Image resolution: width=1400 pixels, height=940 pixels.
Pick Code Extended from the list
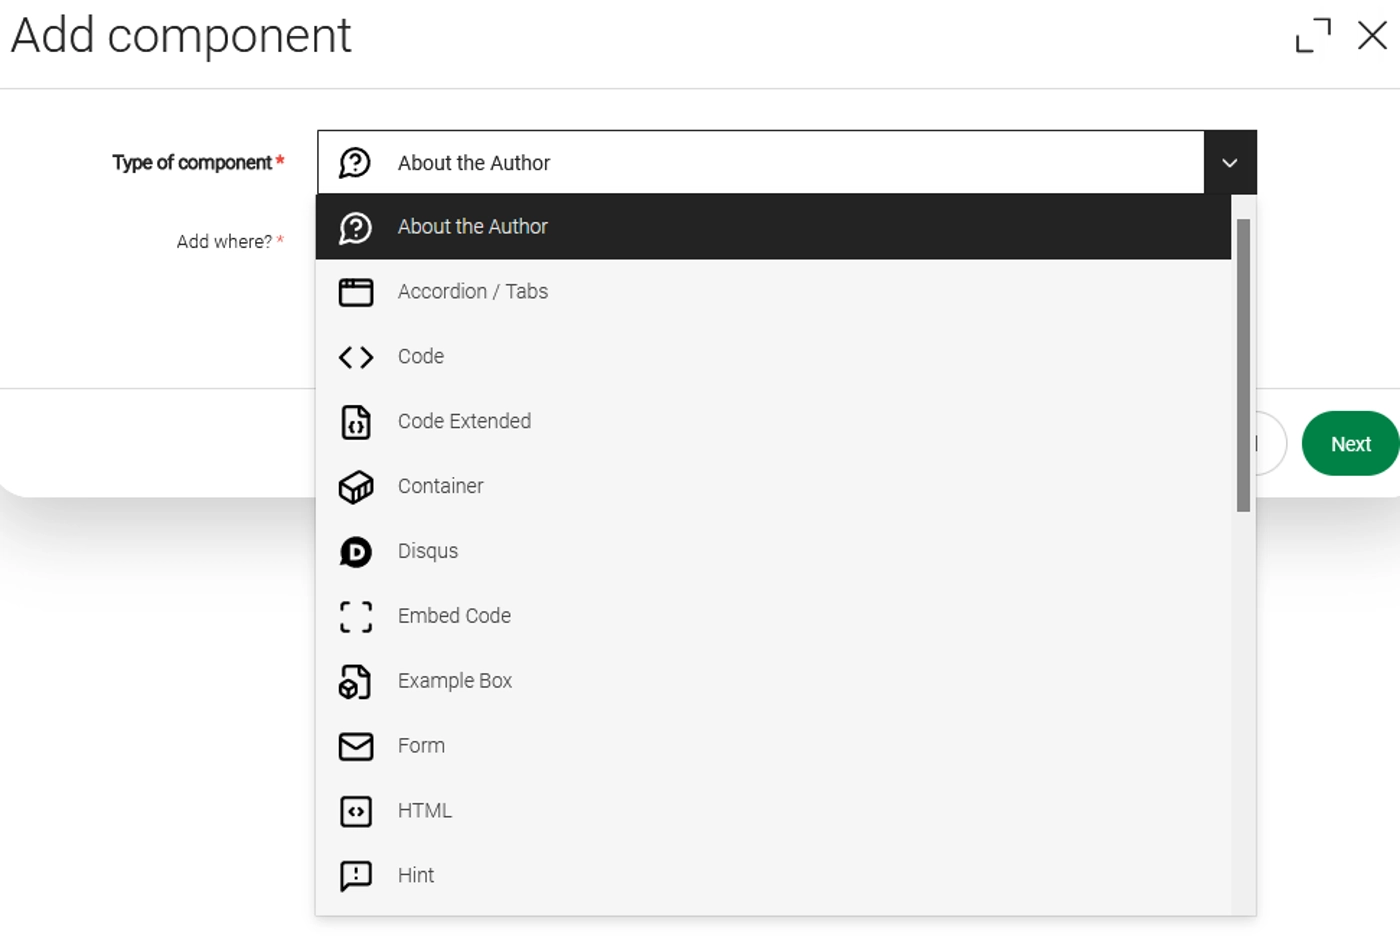(464, 422)
